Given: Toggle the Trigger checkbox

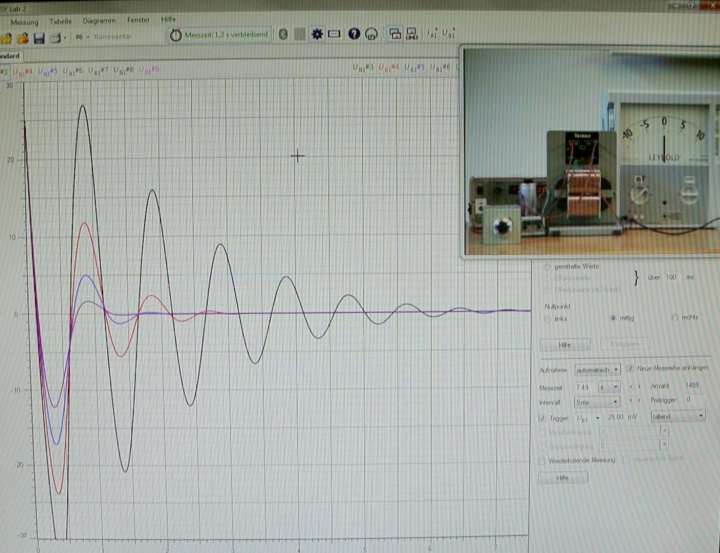Looking at the screenshot, I should coord(542,418).
